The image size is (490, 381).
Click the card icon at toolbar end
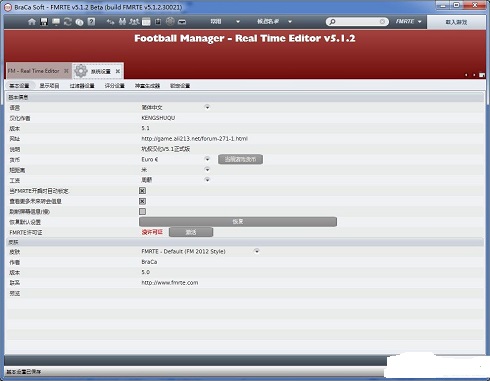point(182,22)
